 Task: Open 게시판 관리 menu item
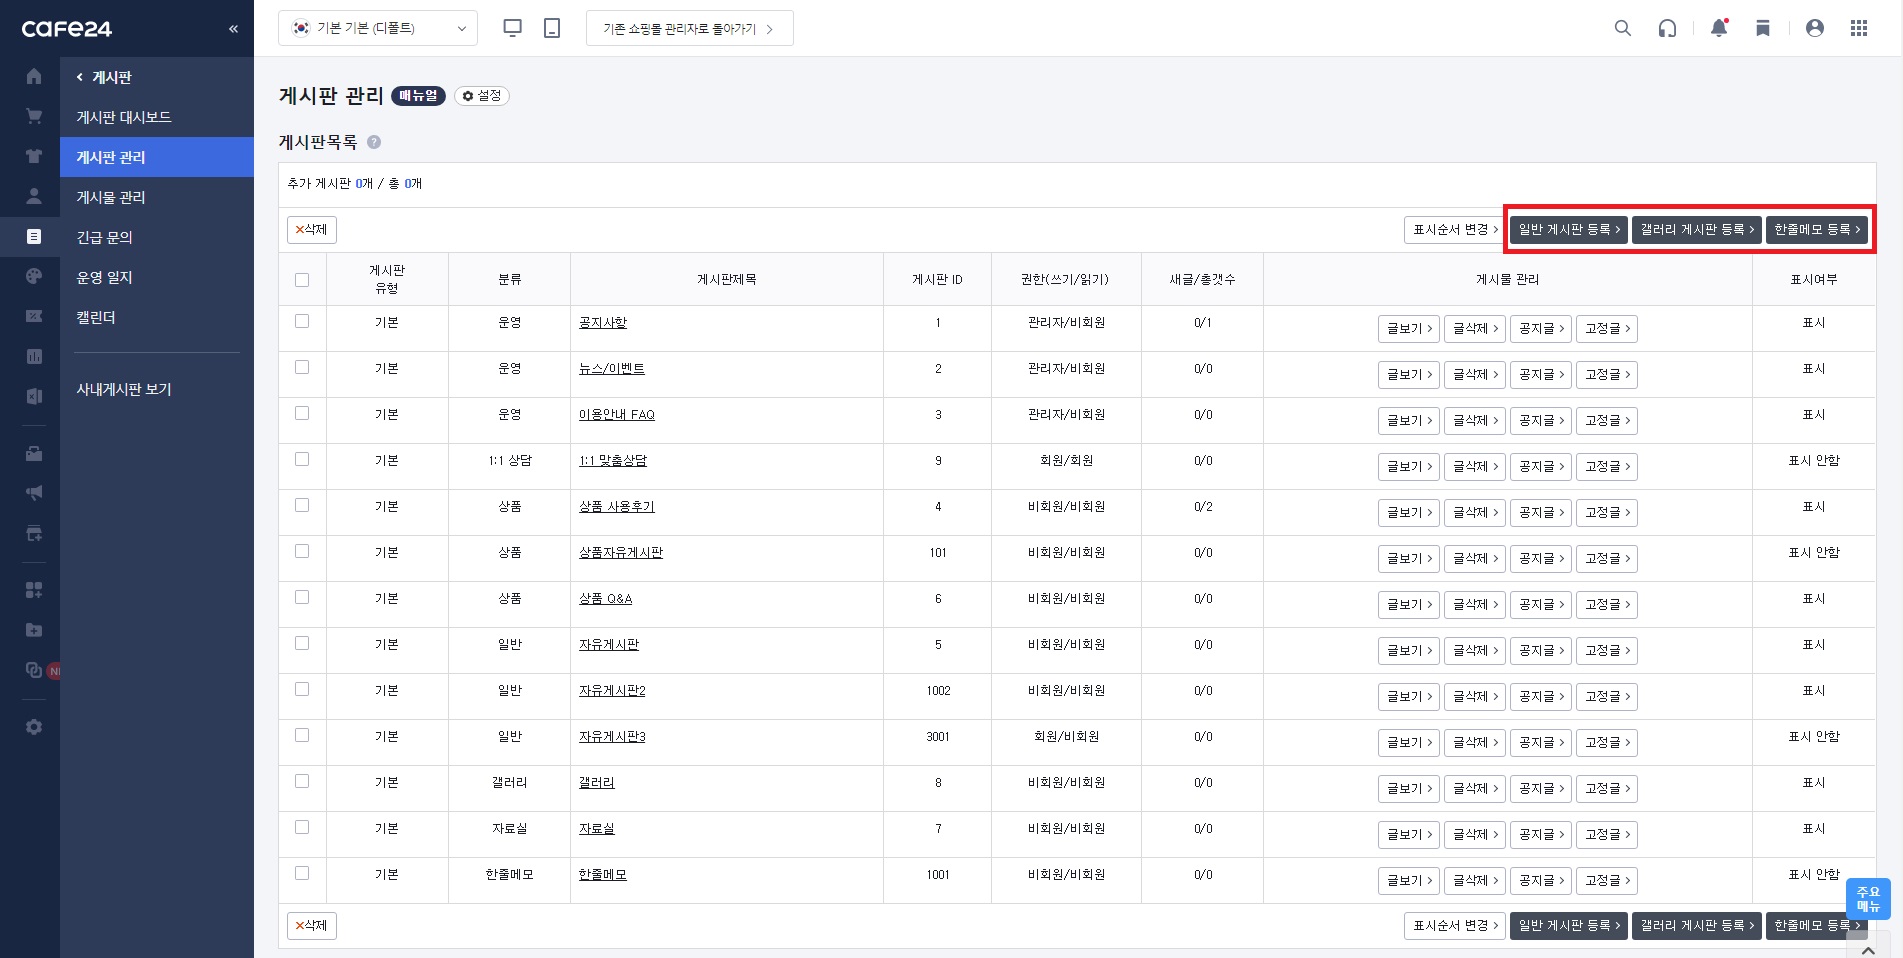(x=157, y=157)
